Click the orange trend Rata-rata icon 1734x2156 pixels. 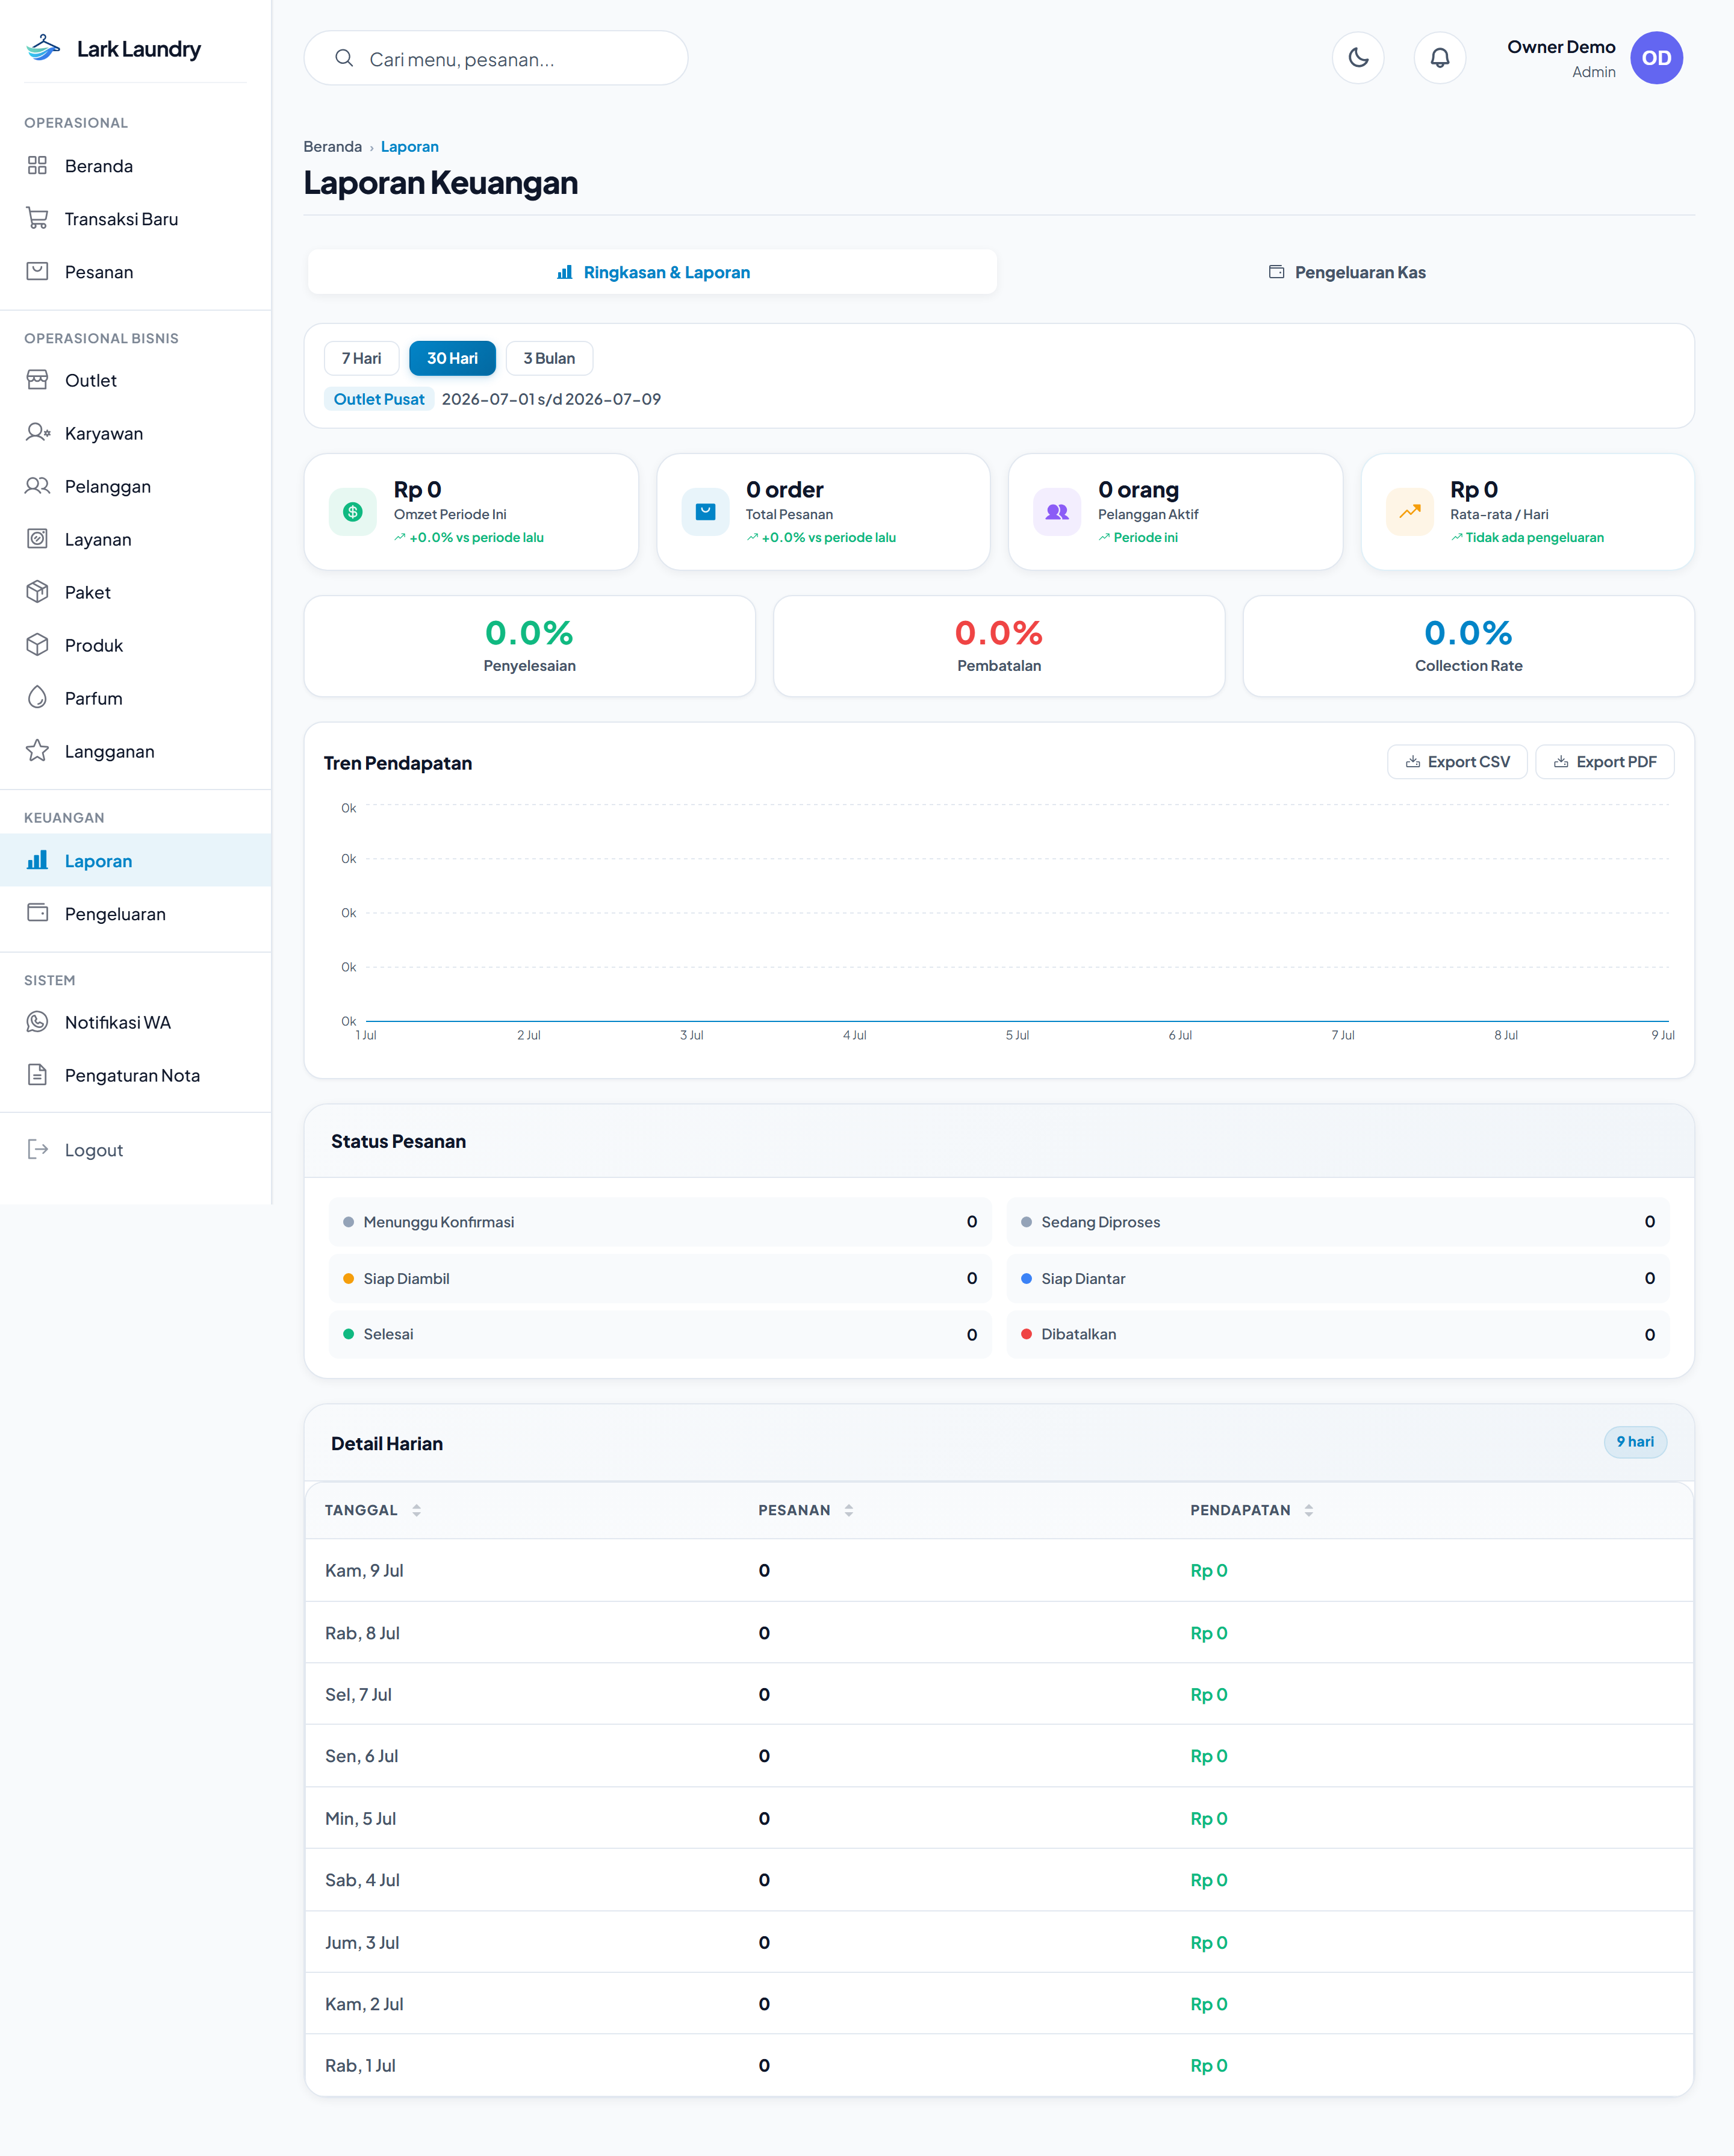[1409, 512]
